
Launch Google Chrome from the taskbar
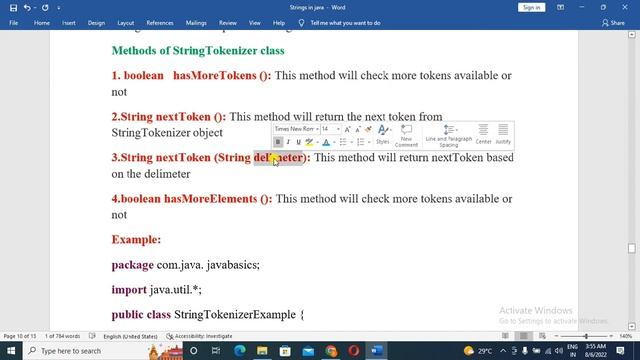tap(331, 351)
